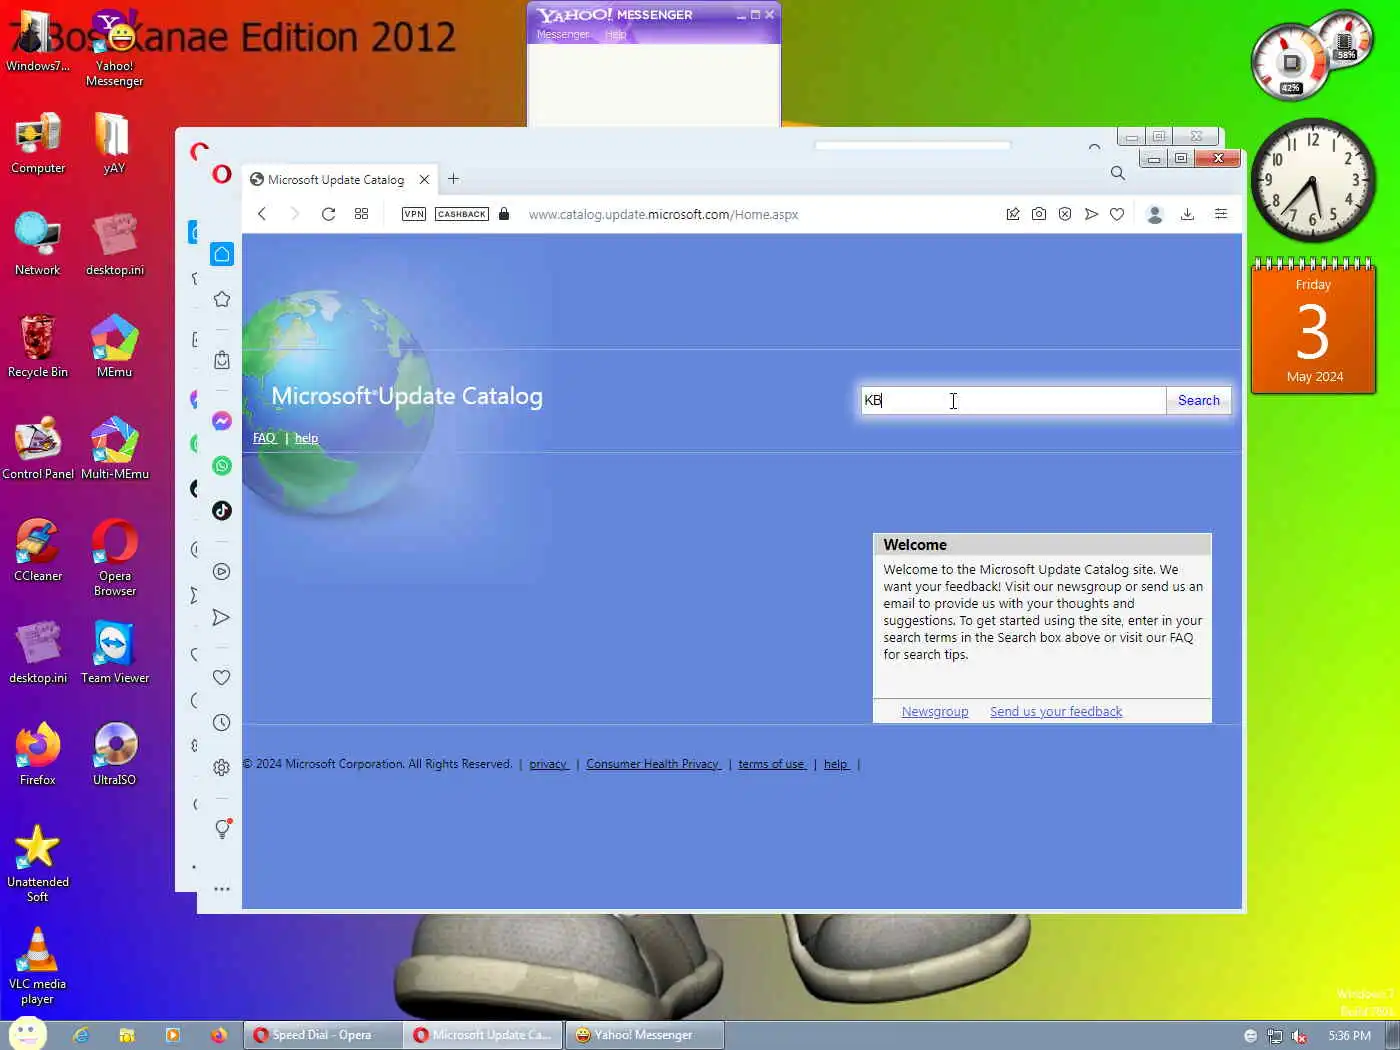Open Bookmarks star in Opera sidebar
This screenshot has height=1050, width=1400.
click(x=222, y=299)
